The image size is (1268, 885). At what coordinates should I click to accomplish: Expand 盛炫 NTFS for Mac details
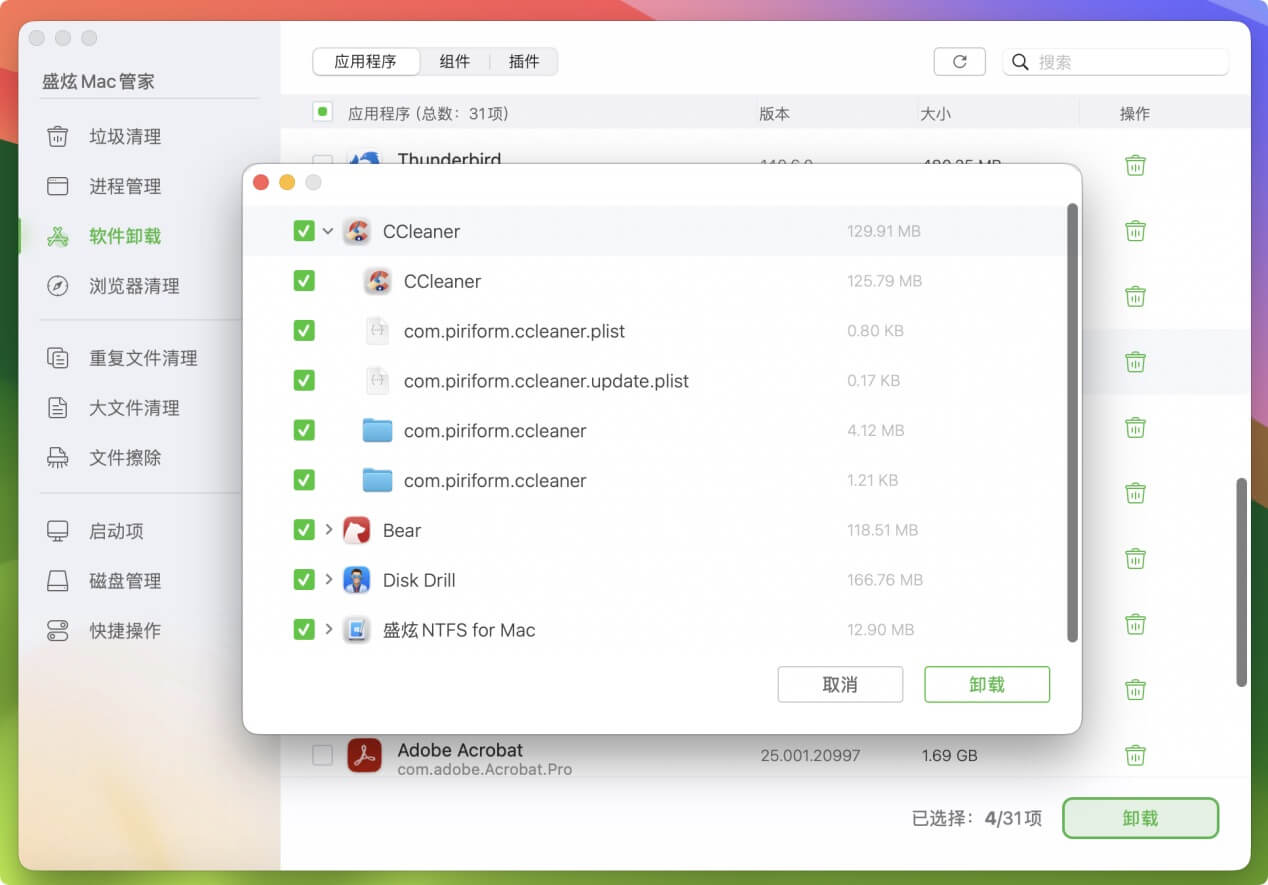click(327, 630)
